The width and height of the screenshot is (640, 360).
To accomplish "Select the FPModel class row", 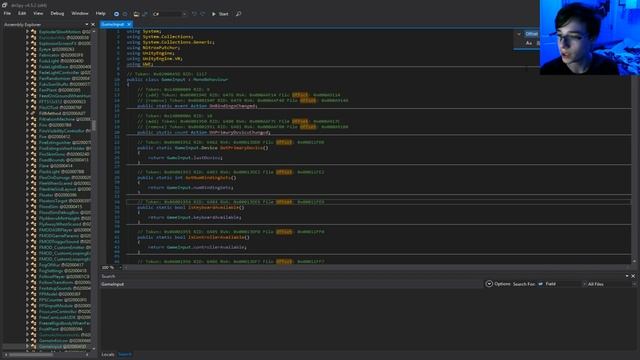I will click(60, 294).
